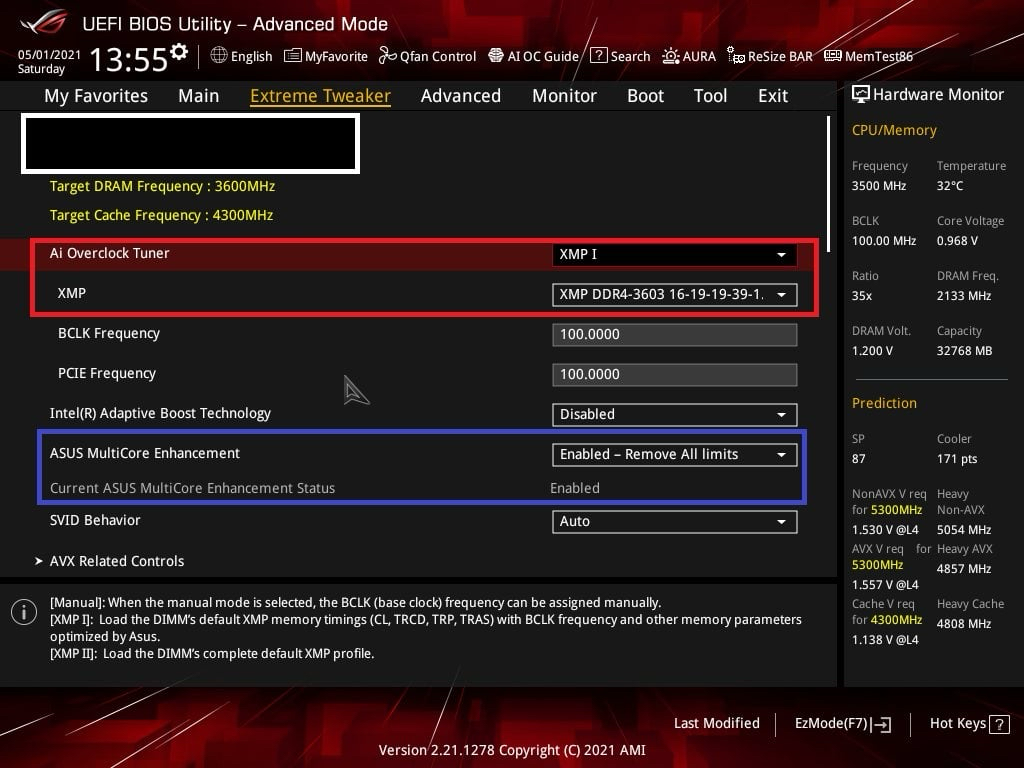Click the info icon beside help text
Image resolution: width=1024 pixels, height=768 pixels.
click(24, 612)
